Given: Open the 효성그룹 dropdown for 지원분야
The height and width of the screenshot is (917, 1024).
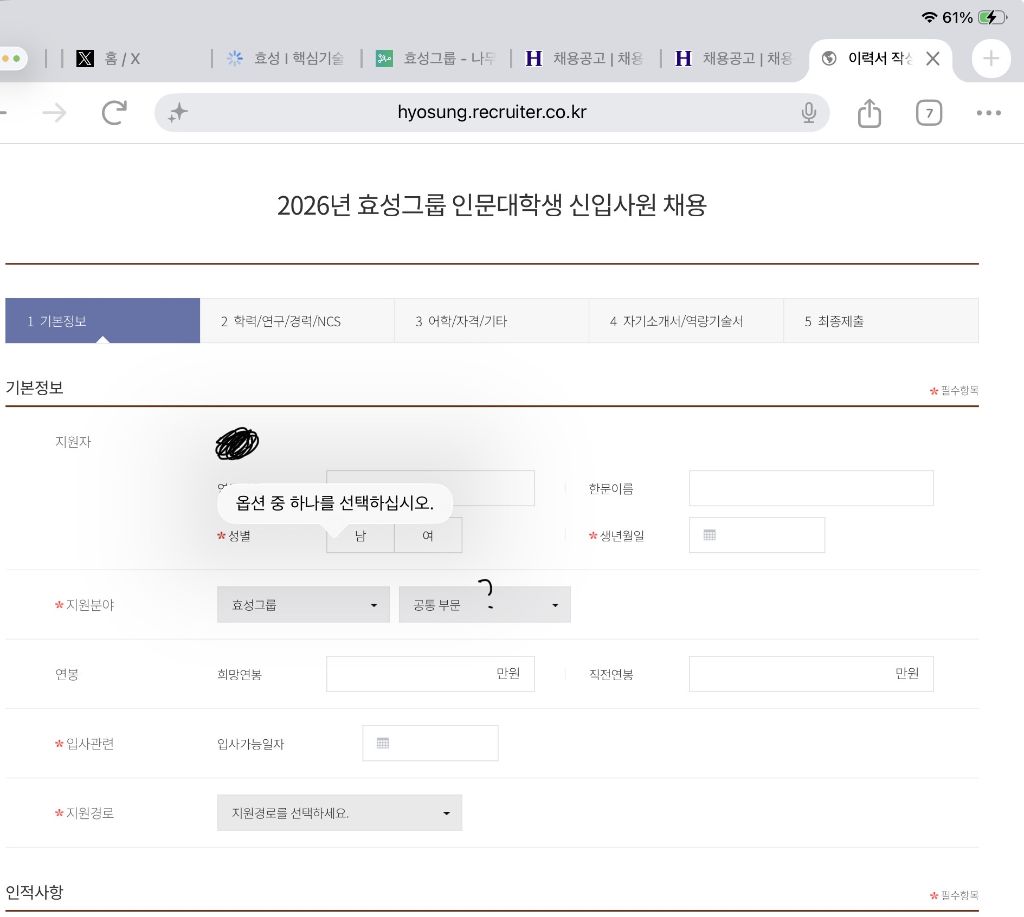Looking at the screenshot, I should click(x=303, y=605).
